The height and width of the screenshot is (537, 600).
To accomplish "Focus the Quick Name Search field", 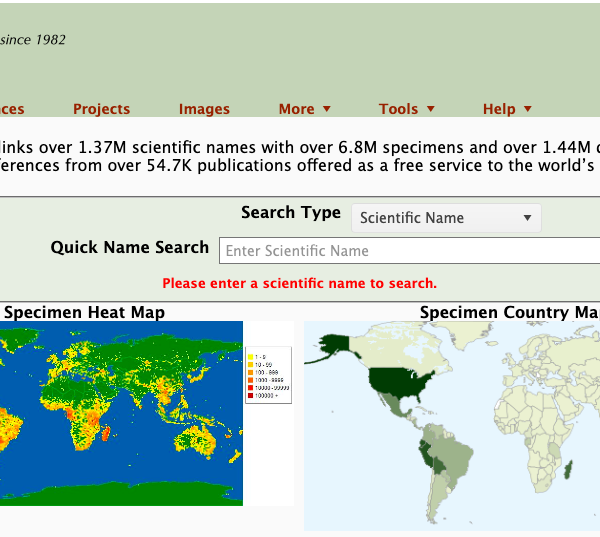I will tap(410, 251).
